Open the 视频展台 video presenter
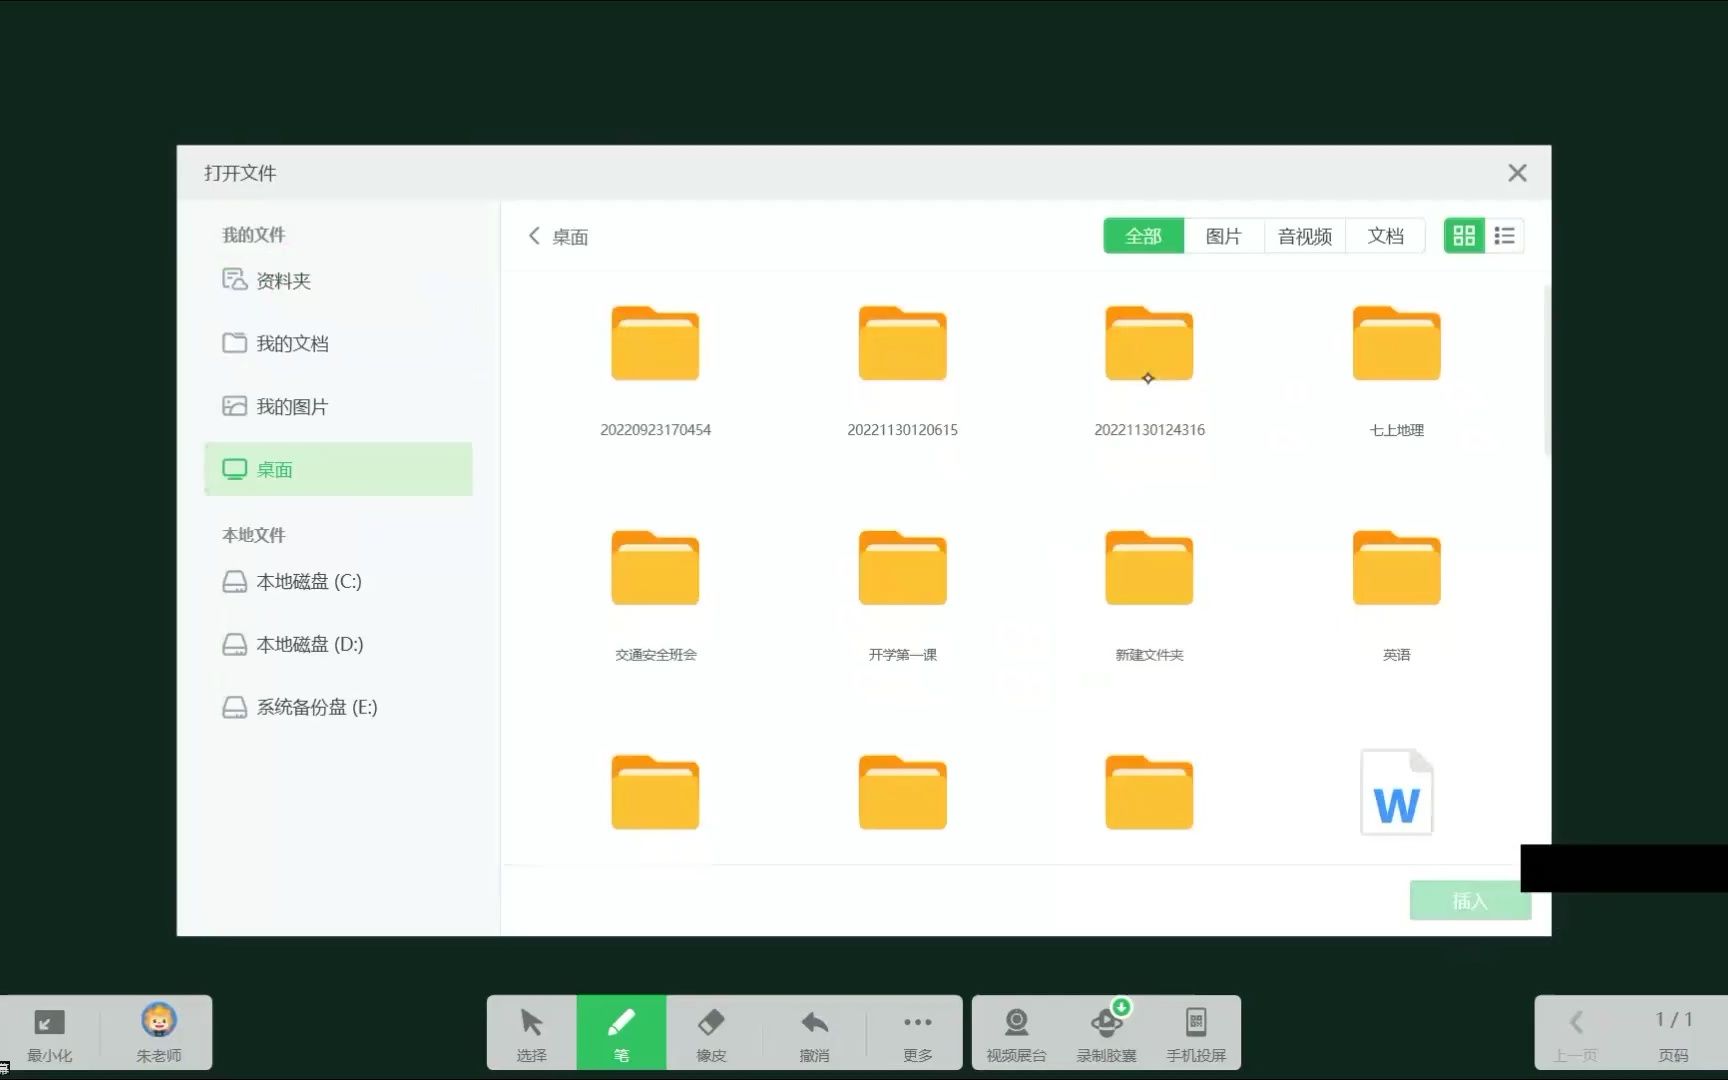This screenshot has width=1728, height=1080. tap(1015, 1032)
